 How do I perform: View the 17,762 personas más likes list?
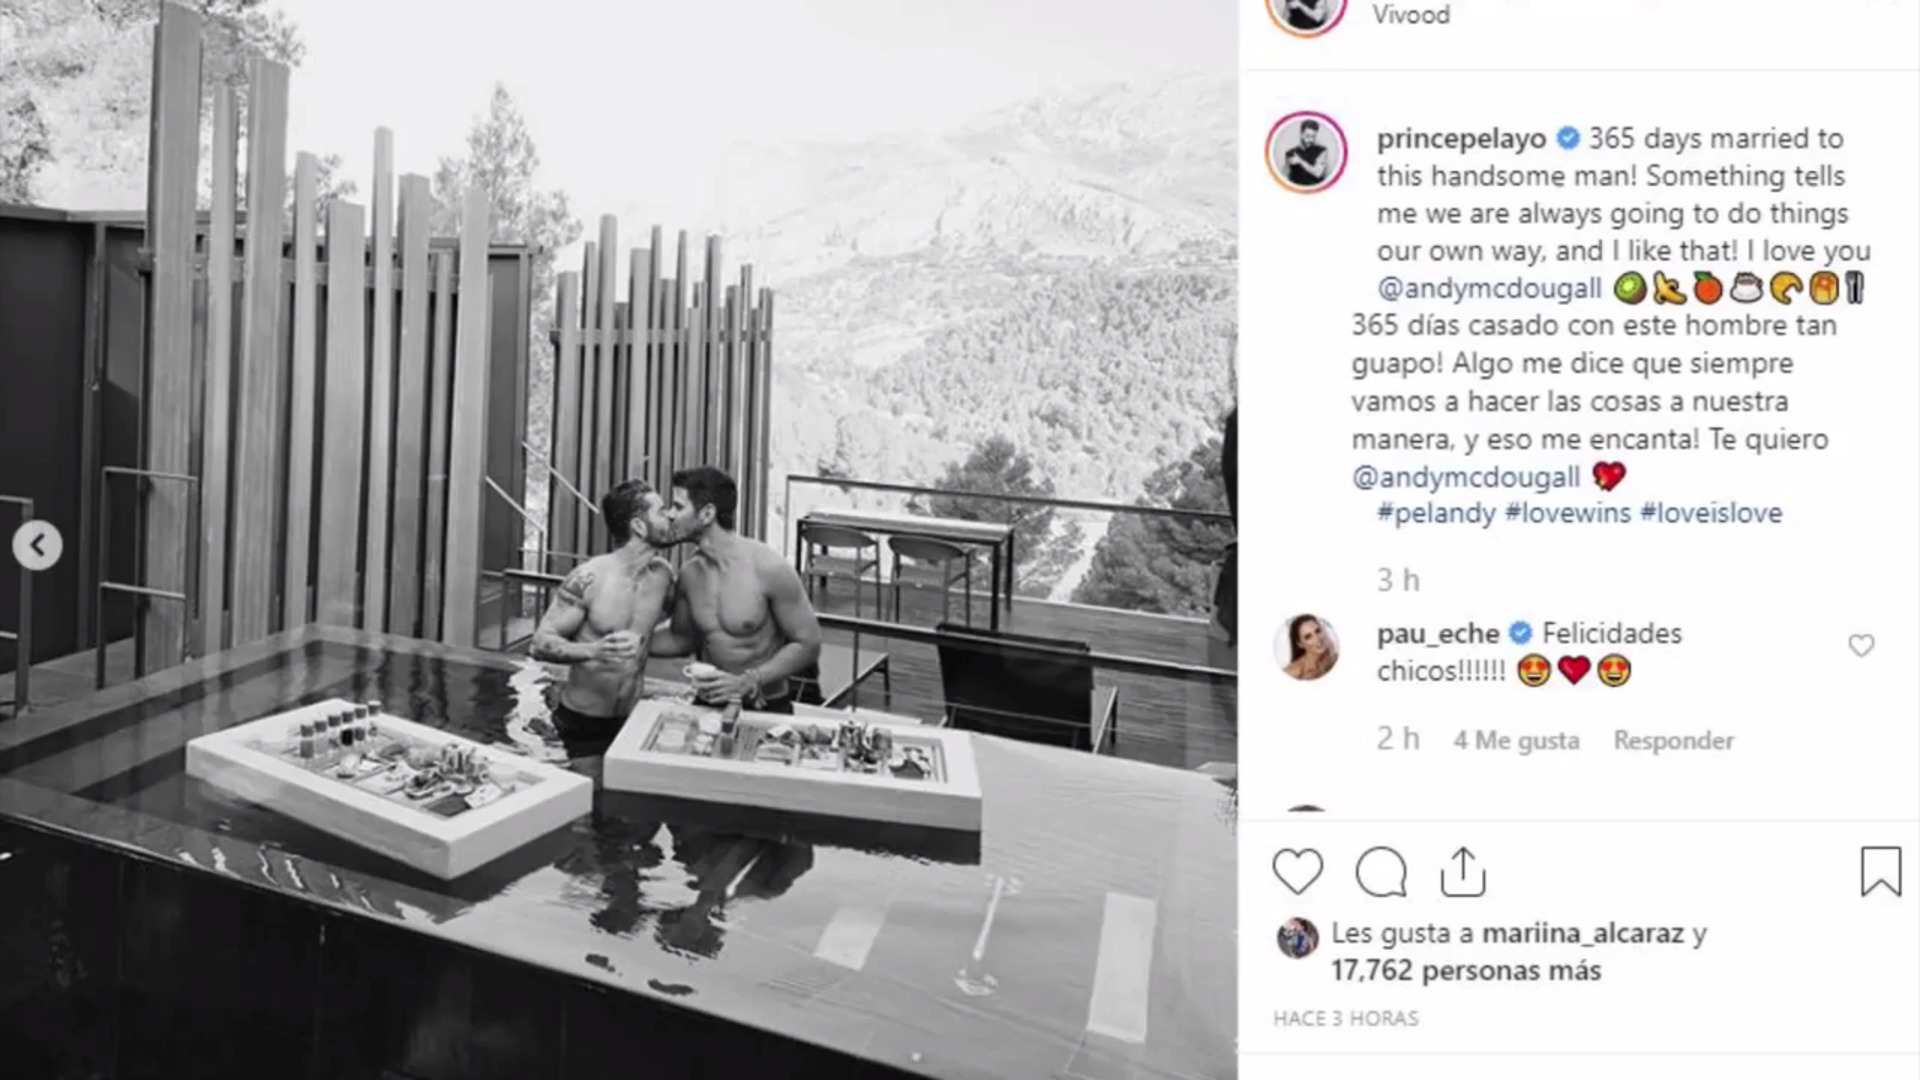point(1466,970)
